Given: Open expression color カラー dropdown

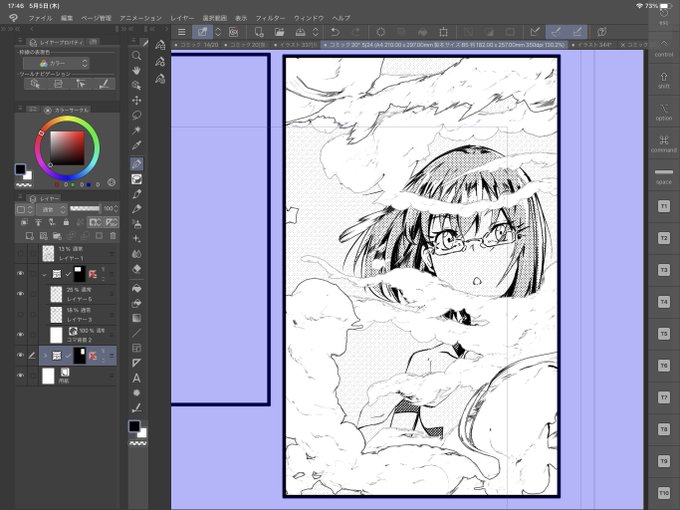Looking at the screenshot, I should (x=56, y=63).
